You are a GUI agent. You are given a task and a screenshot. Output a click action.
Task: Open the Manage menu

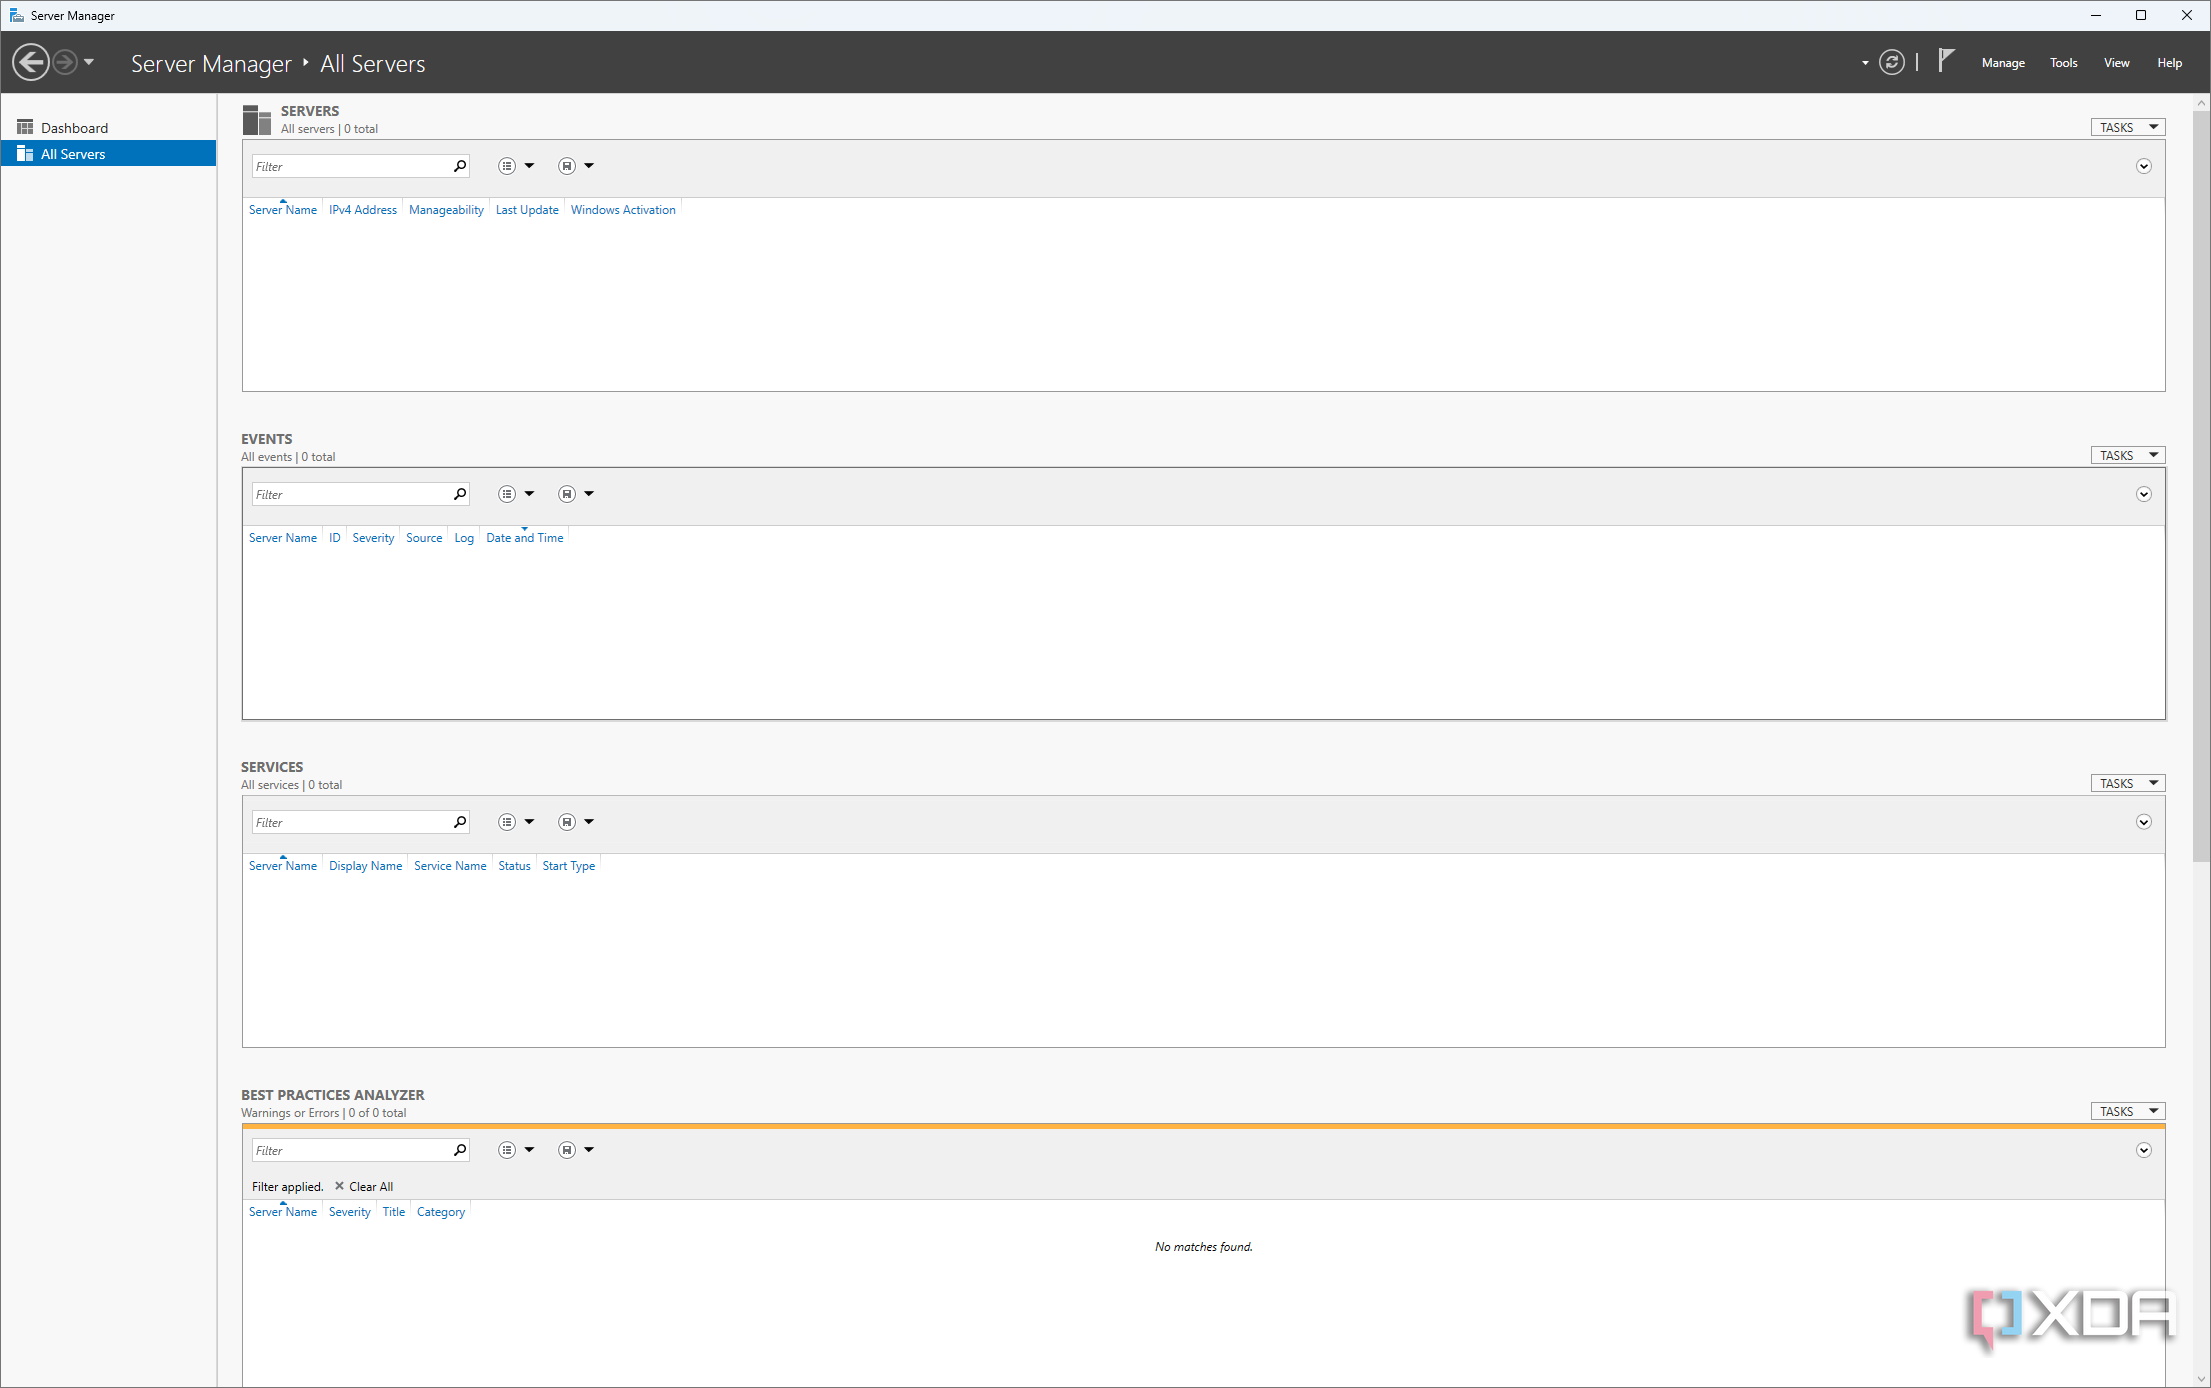pyautogui.click(x=2003, y=62)
